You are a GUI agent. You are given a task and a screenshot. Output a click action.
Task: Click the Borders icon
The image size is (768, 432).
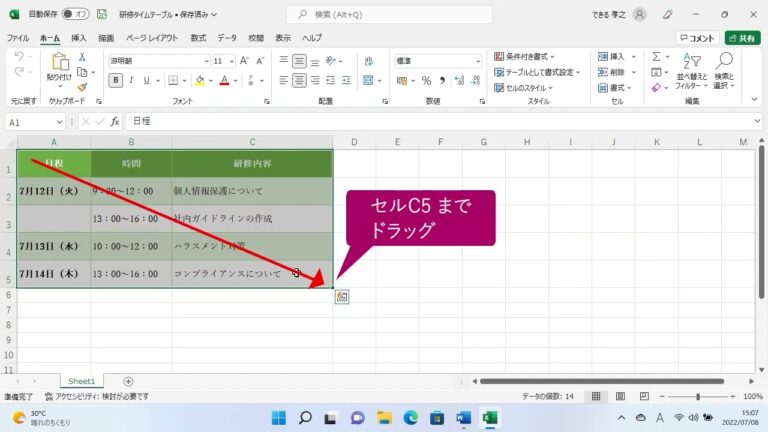pos(173,80)
